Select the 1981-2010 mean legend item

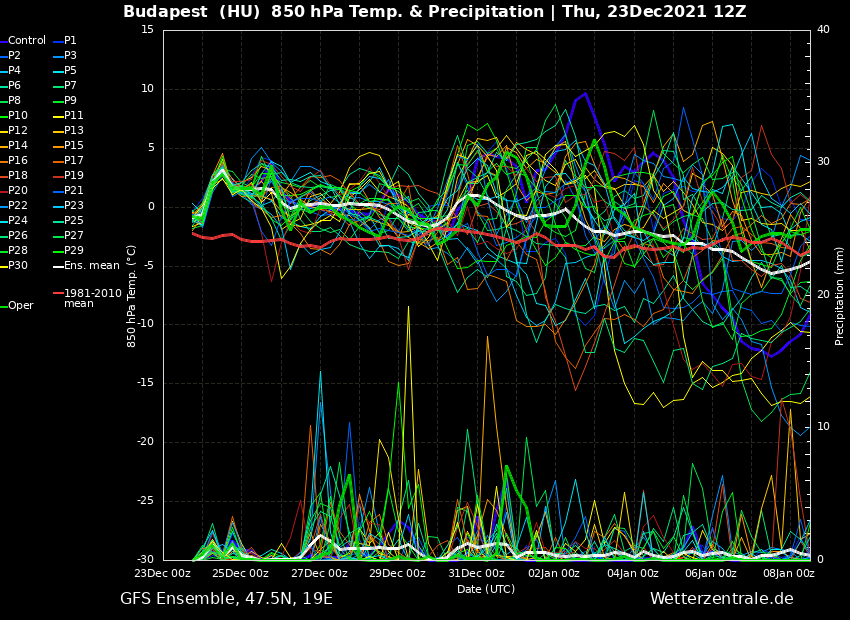tap(92, 298)
